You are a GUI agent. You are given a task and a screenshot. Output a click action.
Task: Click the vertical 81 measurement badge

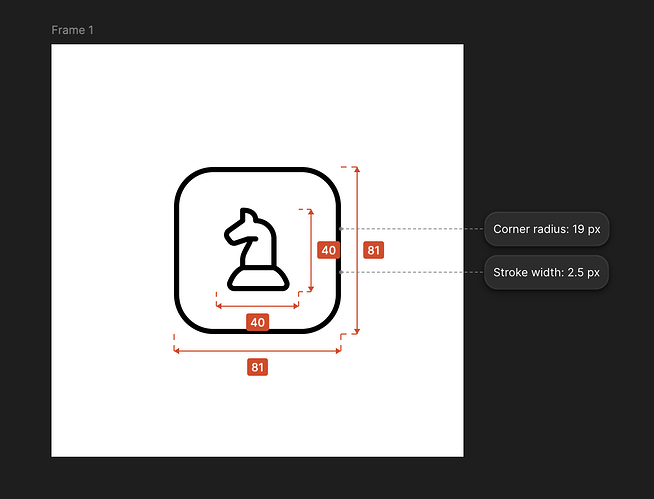373,250
